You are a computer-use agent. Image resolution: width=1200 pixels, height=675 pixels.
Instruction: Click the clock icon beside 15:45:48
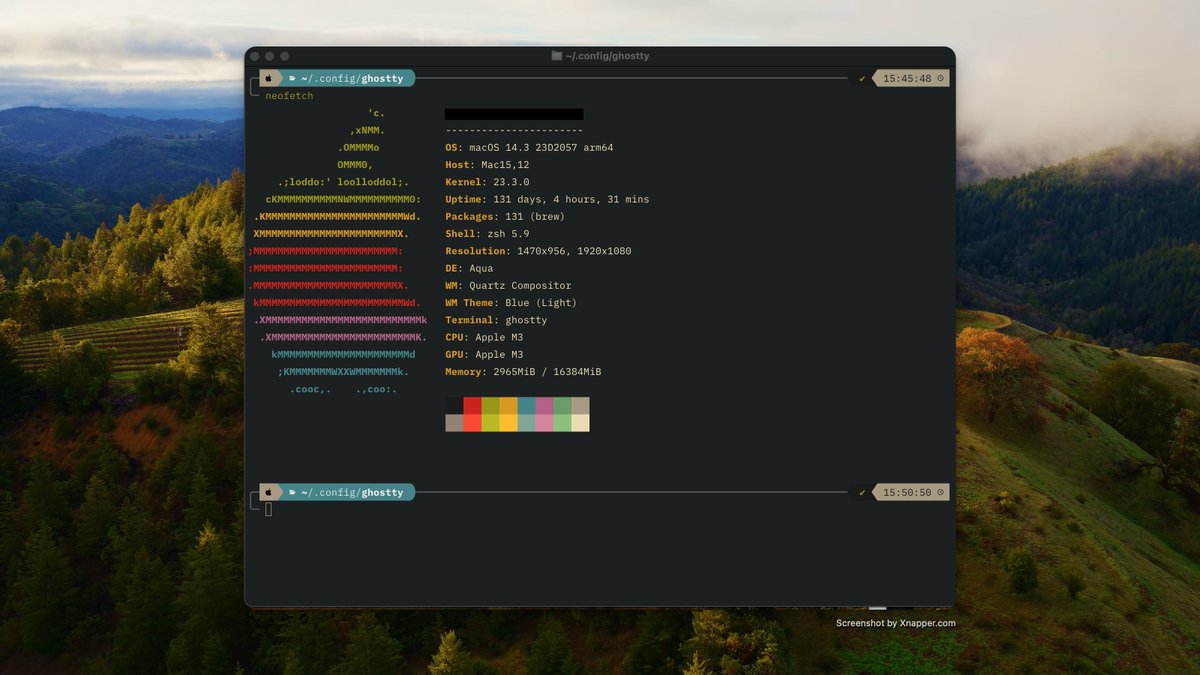click(x=940, y=78)
